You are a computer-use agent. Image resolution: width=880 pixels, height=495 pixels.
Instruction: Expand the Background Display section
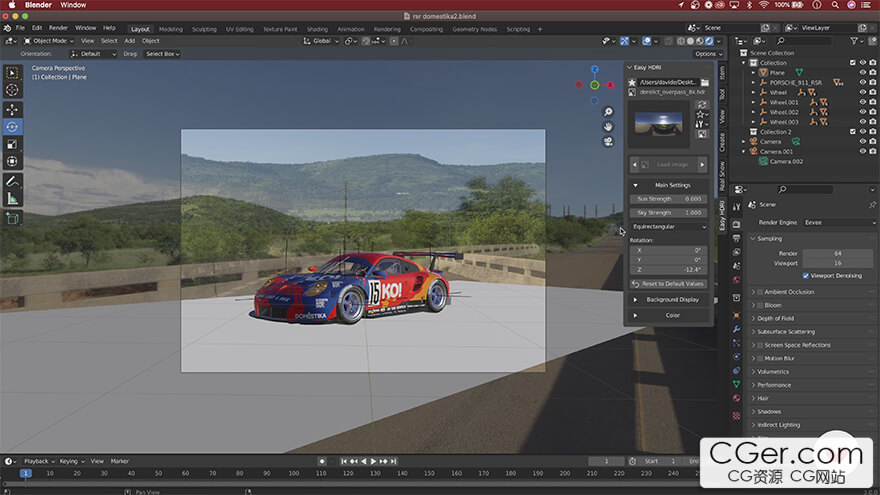(668, 300)
